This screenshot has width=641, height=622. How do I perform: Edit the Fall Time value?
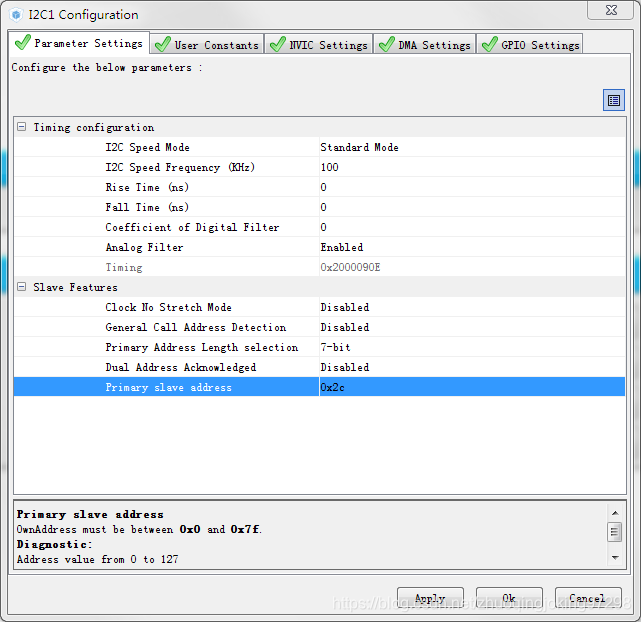click(472, 207)
